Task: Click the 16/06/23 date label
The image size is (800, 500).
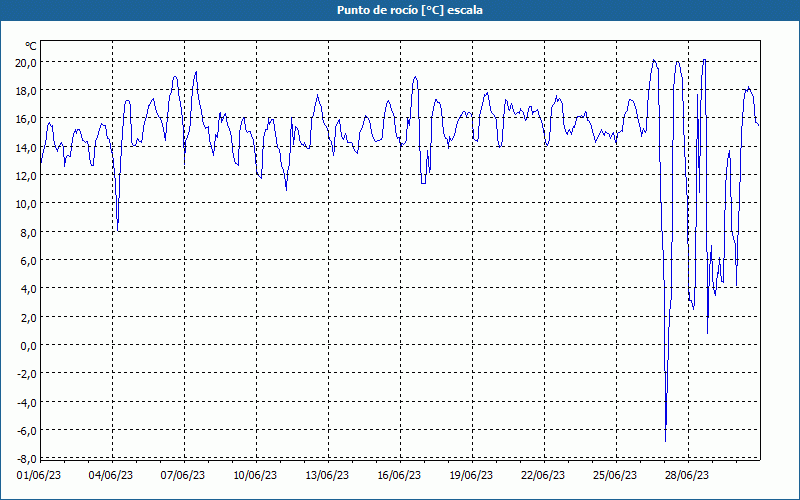Action: 399,475
